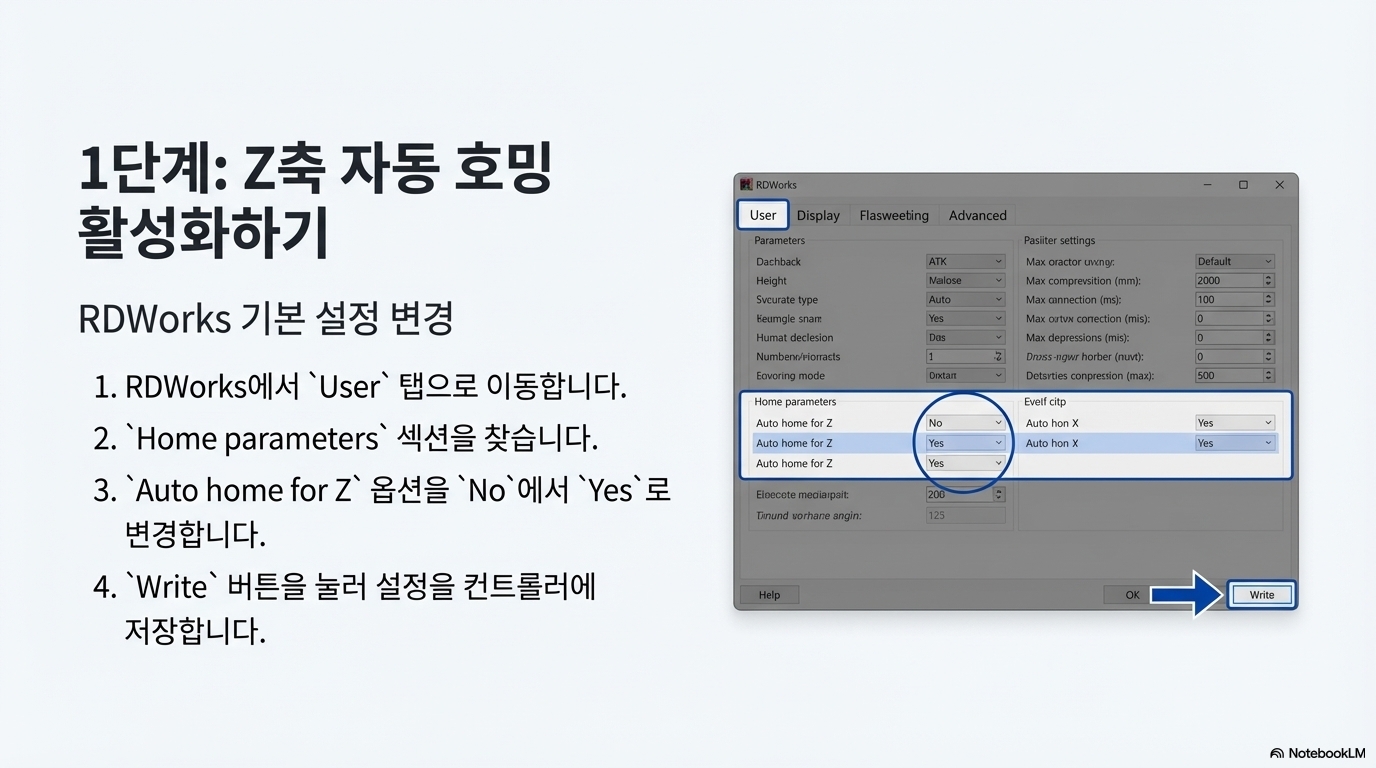Open the dropdown in highlighted Auto hon X row
Screen dimensions: 1376x768
click(1235, 443)
